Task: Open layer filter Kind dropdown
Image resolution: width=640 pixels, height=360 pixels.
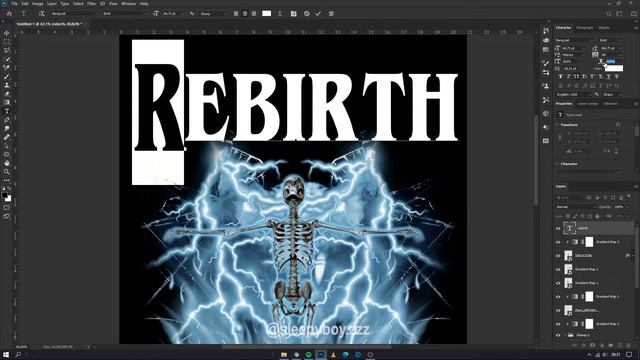Action: click(x=570, y=198)
